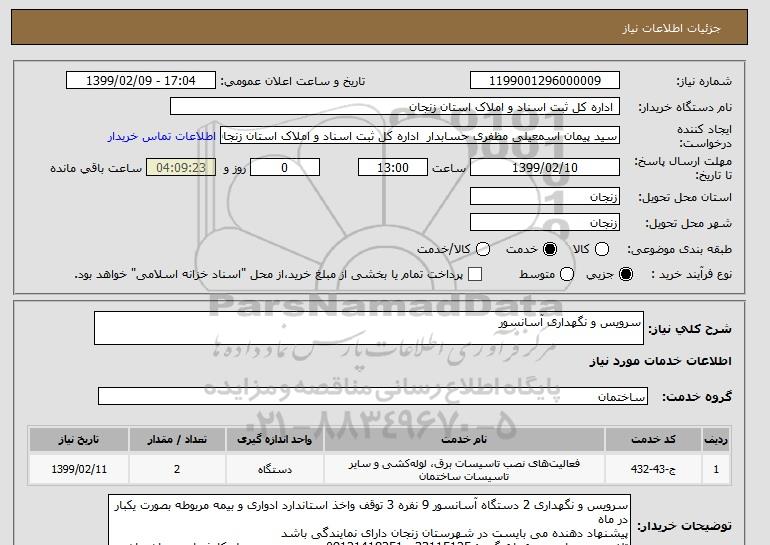Select the متوسط purchase type radio
Image resolution: width=770 pixels, height=545 pixels.
[x=567, y=274]
